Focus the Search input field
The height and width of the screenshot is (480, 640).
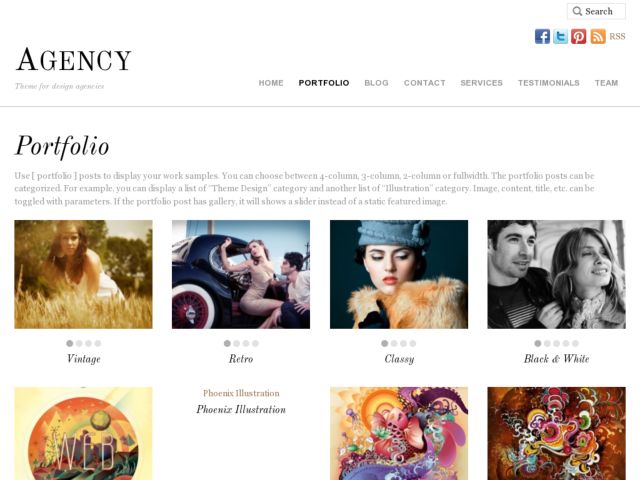point(596,11)
